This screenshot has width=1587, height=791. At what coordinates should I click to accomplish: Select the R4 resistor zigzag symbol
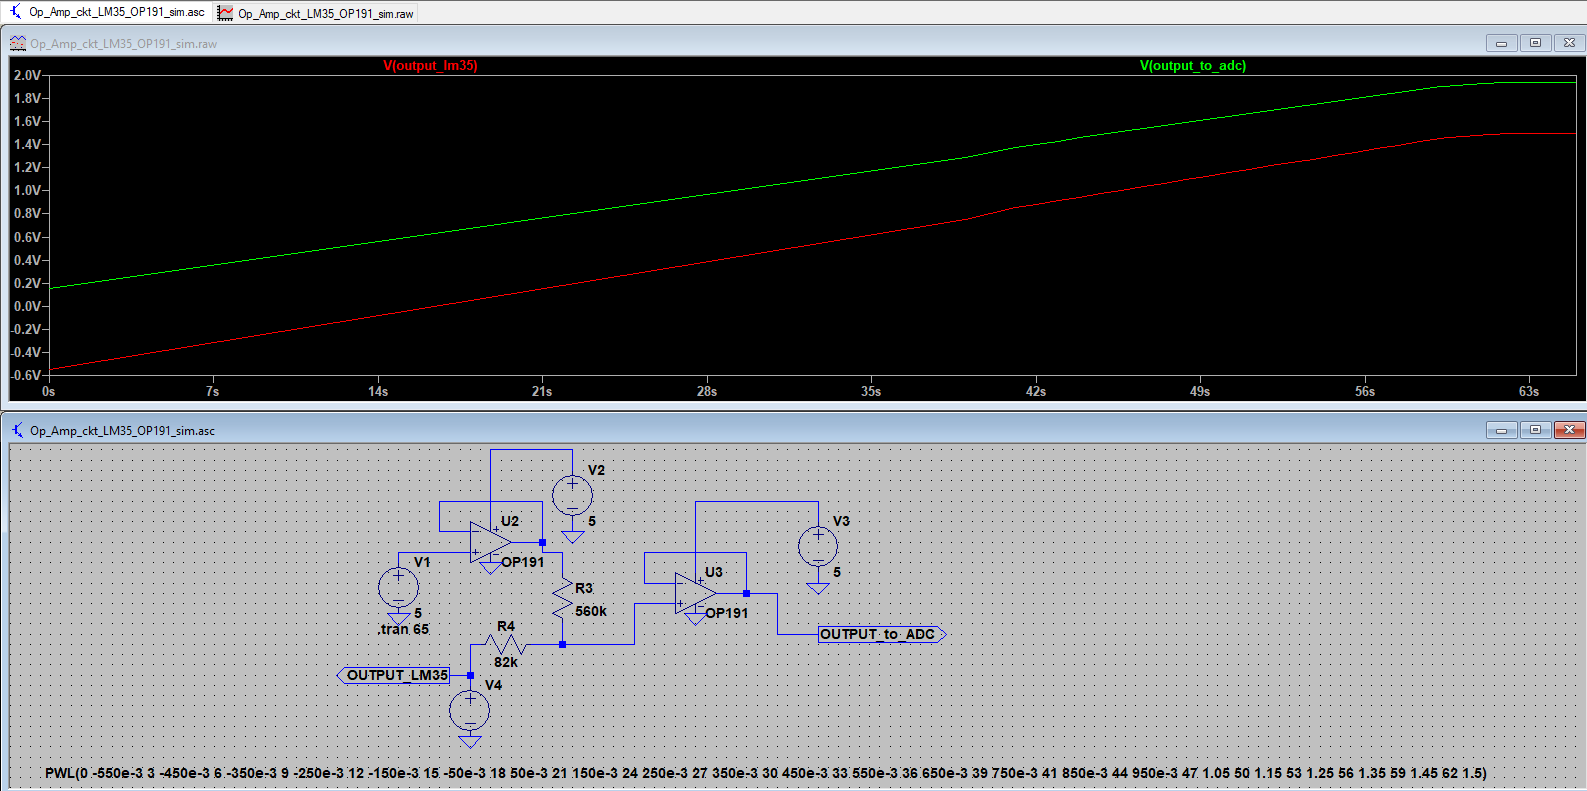coord(506,644)
